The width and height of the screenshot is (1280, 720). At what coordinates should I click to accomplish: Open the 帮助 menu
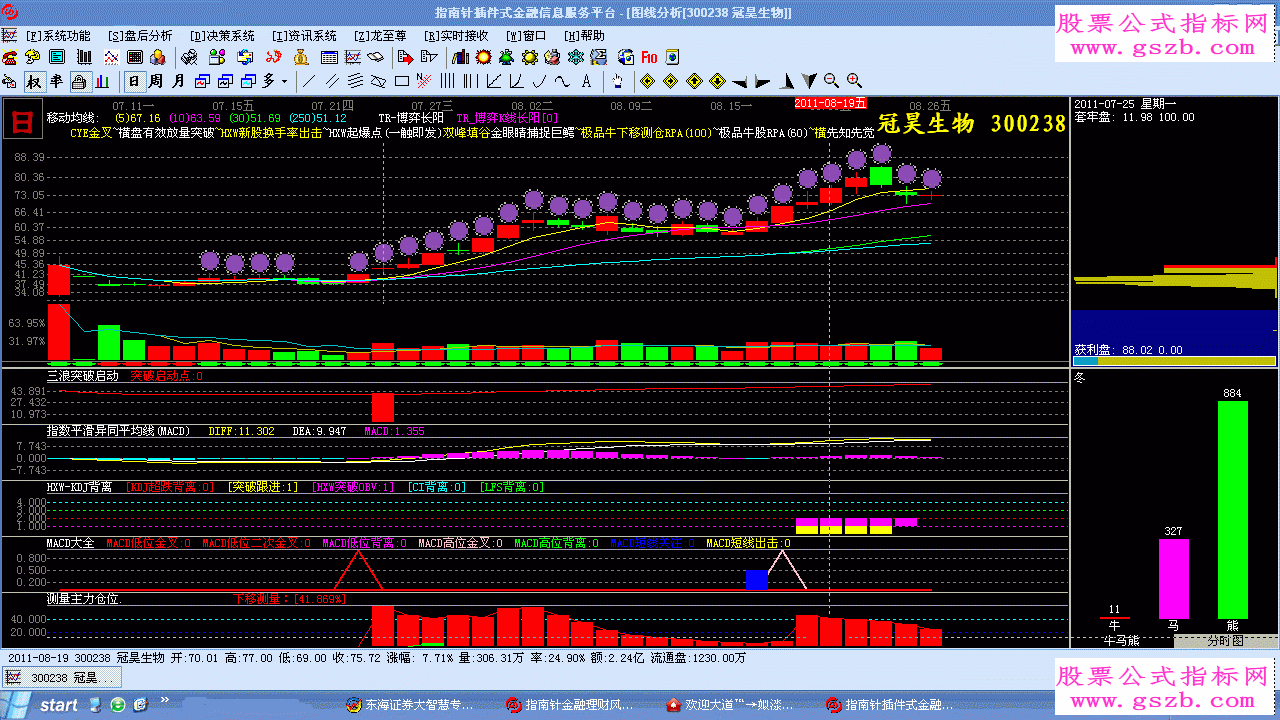(x=584, y=35)
